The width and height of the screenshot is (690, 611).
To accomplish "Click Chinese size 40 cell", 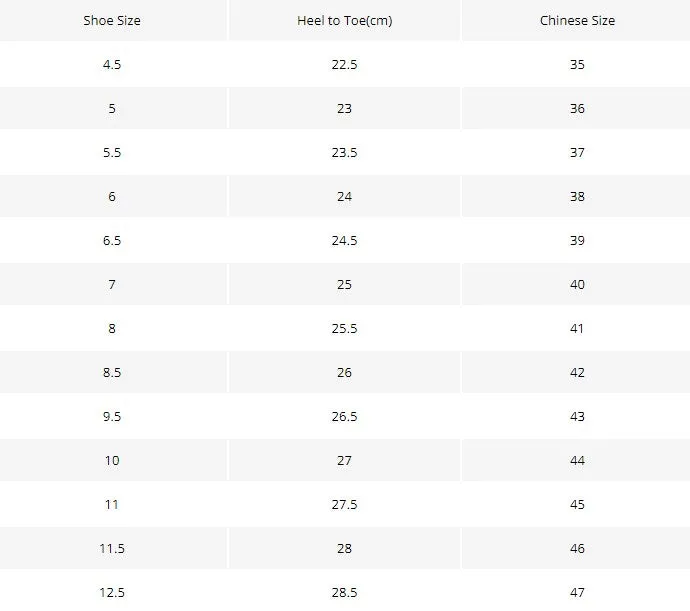I will click(x=577, y=284).
